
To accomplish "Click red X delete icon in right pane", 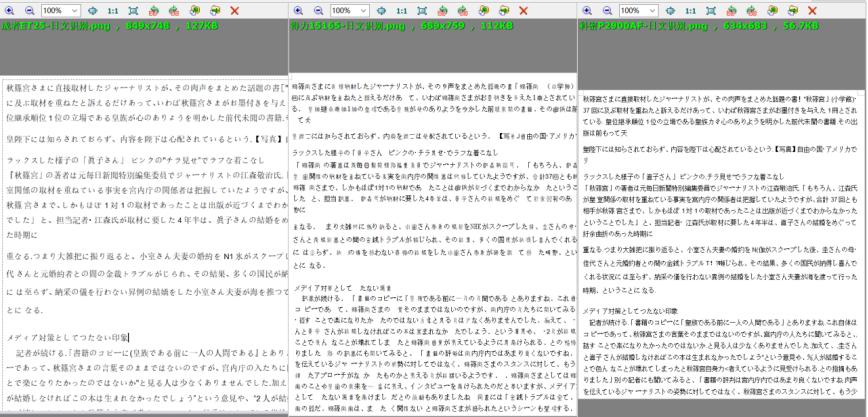I will (x=813, y=11).
